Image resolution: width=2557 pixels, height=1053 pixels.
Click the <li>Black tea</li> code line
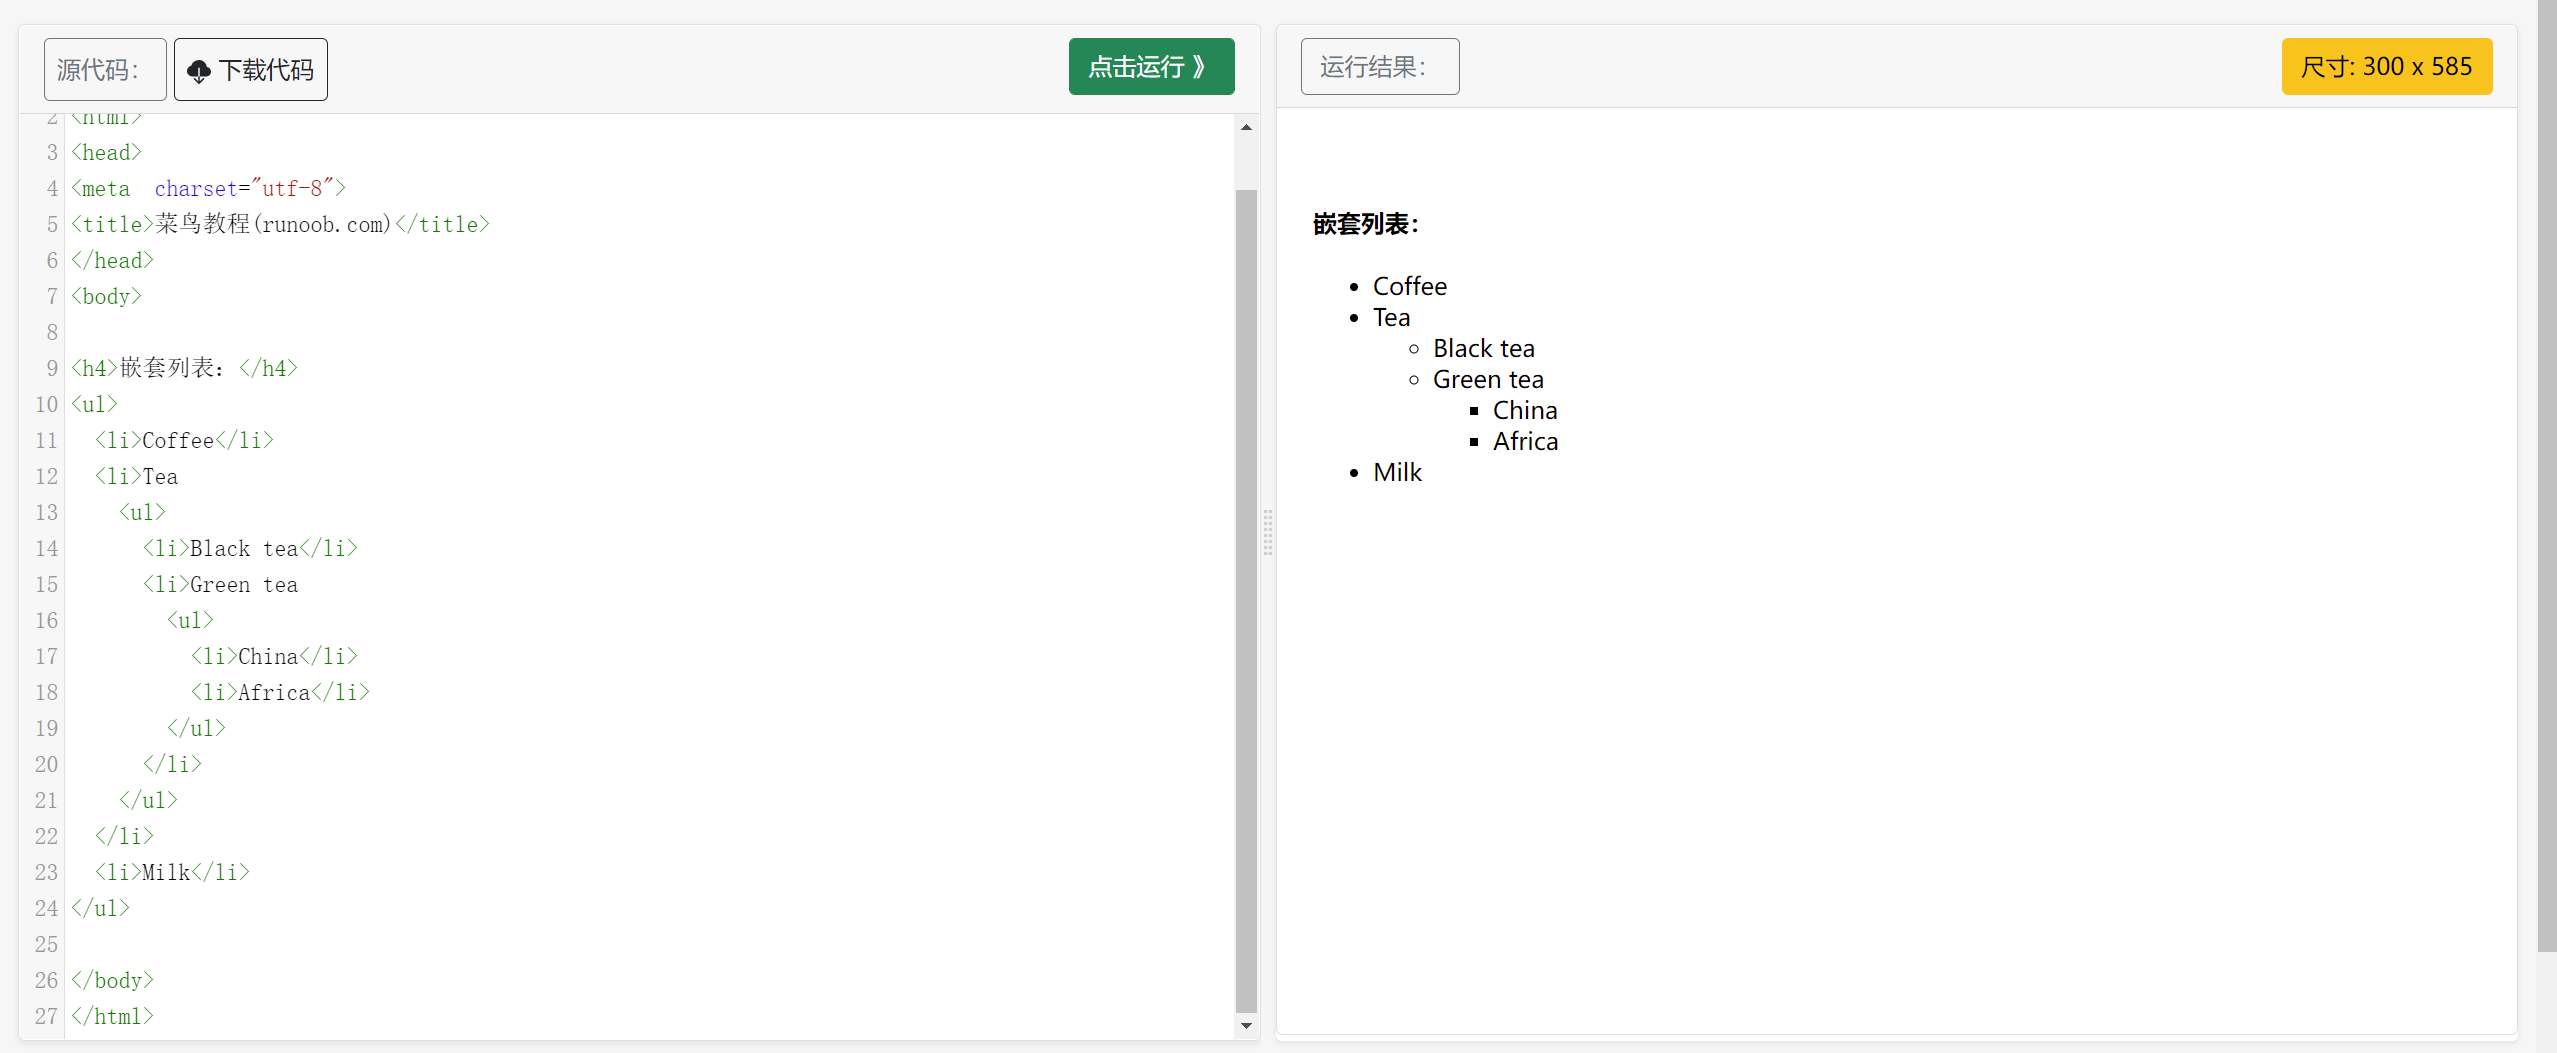(250, 548)
